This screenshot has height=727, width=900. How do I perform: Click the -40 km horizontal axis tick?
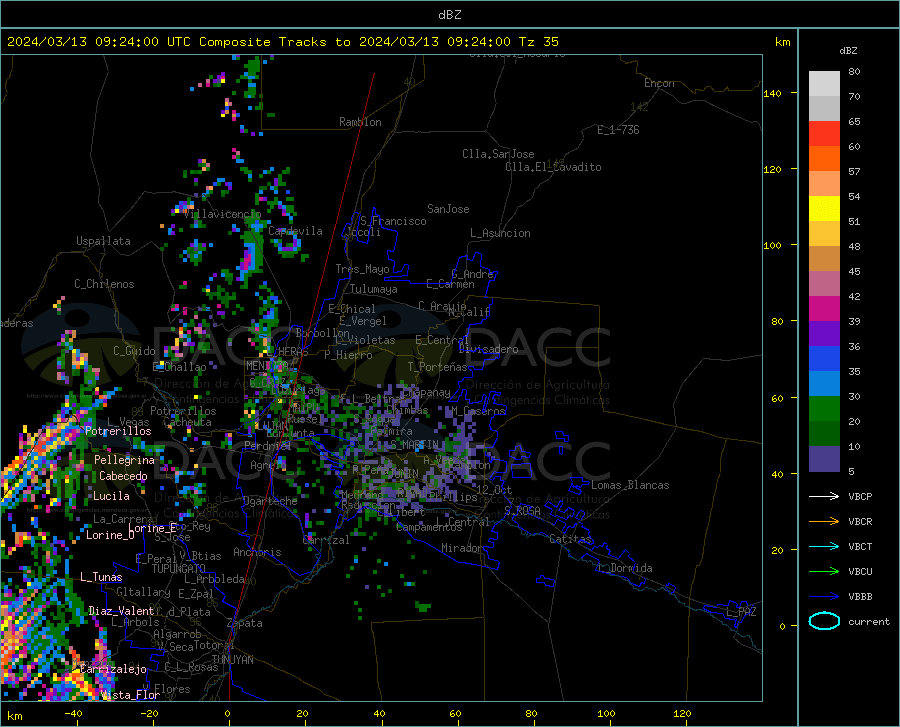tap(73, 713)
